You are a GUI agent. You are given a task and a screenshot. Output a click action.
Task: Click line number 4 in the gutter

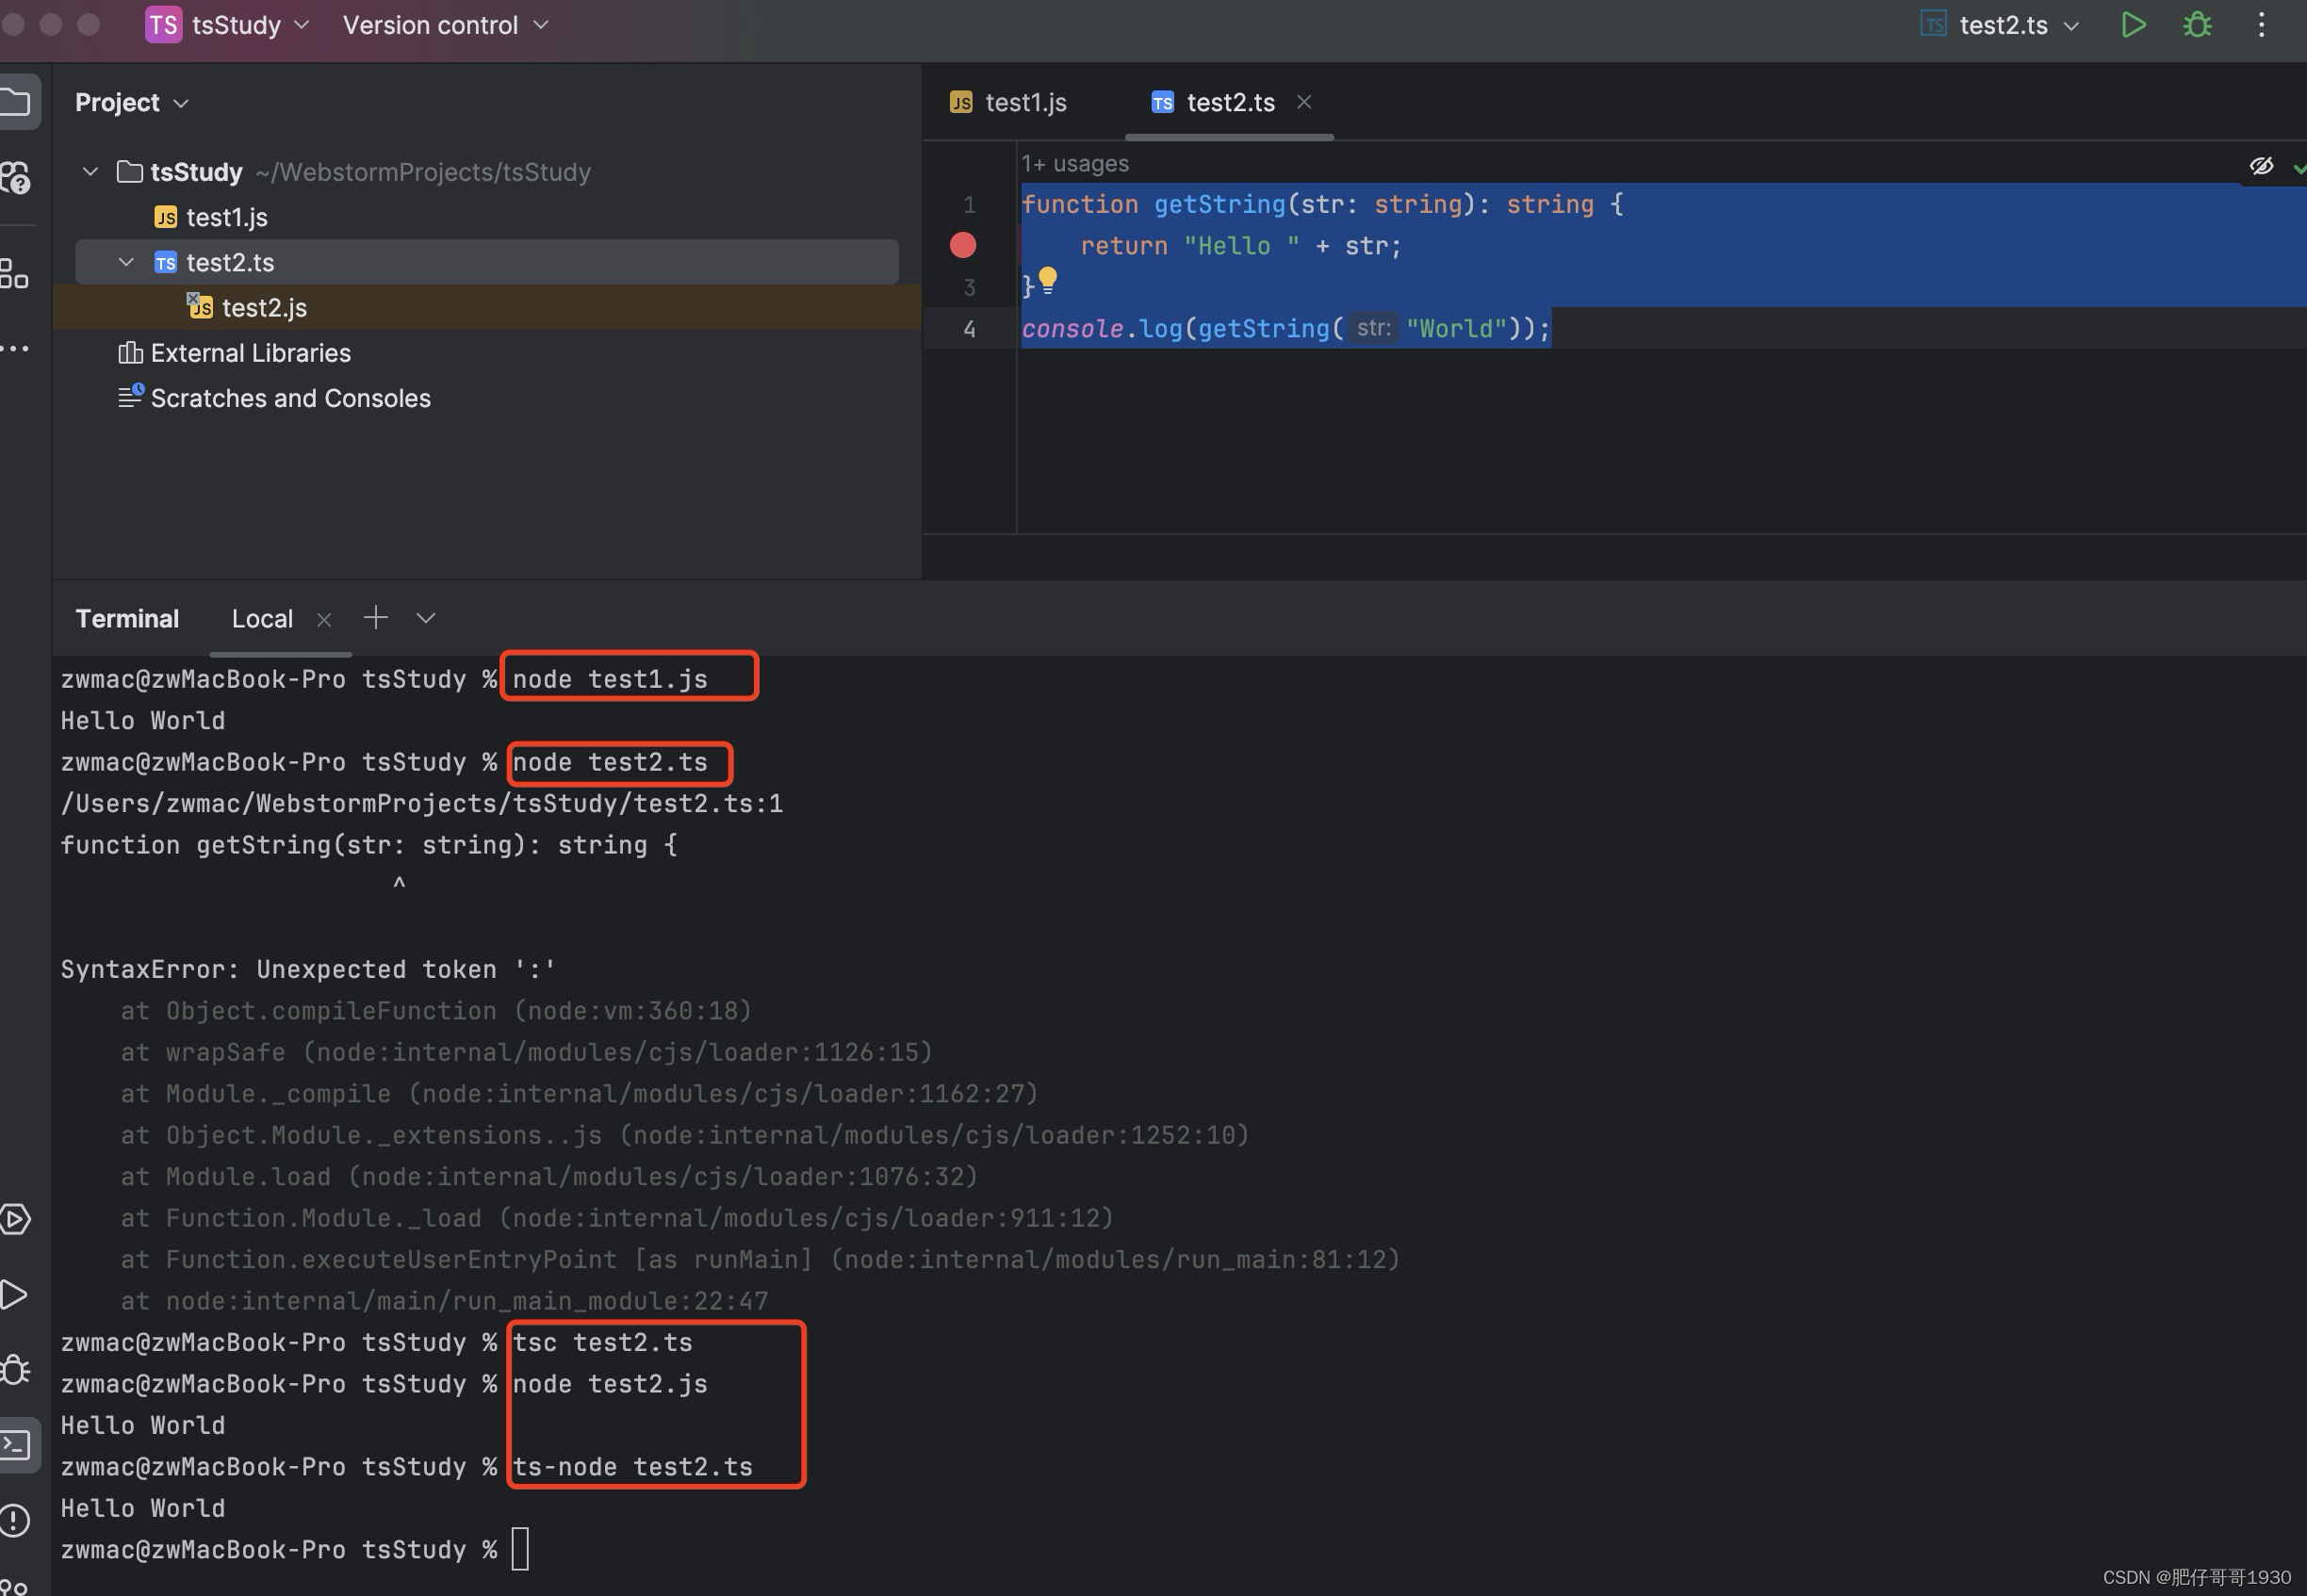click(969, 329)
